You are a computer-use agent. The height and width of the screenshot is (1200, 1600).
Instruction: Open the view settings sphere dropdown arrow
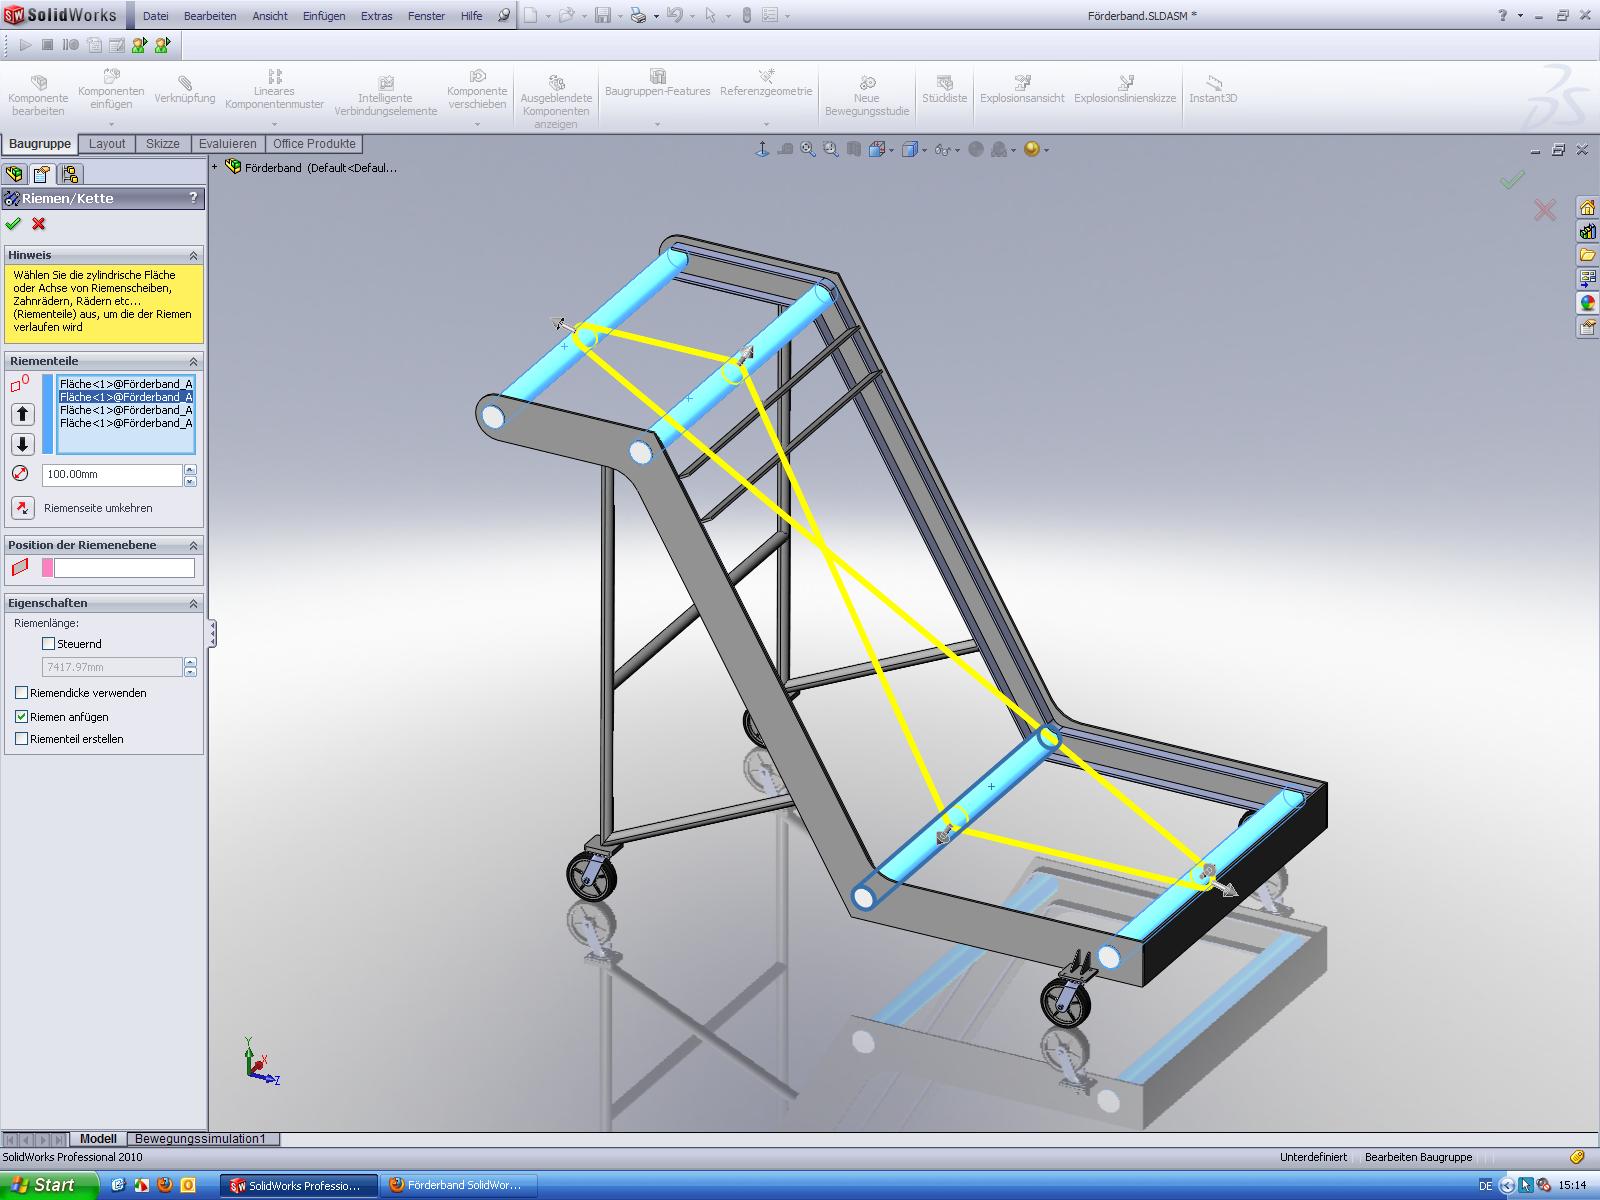point(1047,151)
